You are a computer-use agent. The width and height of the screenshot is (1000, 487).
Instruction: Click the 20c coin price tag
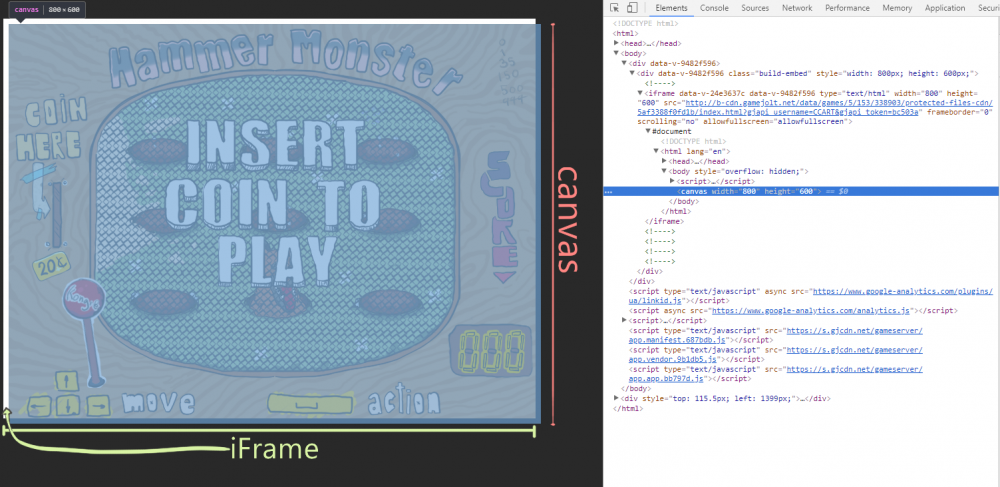click(54, 266)
